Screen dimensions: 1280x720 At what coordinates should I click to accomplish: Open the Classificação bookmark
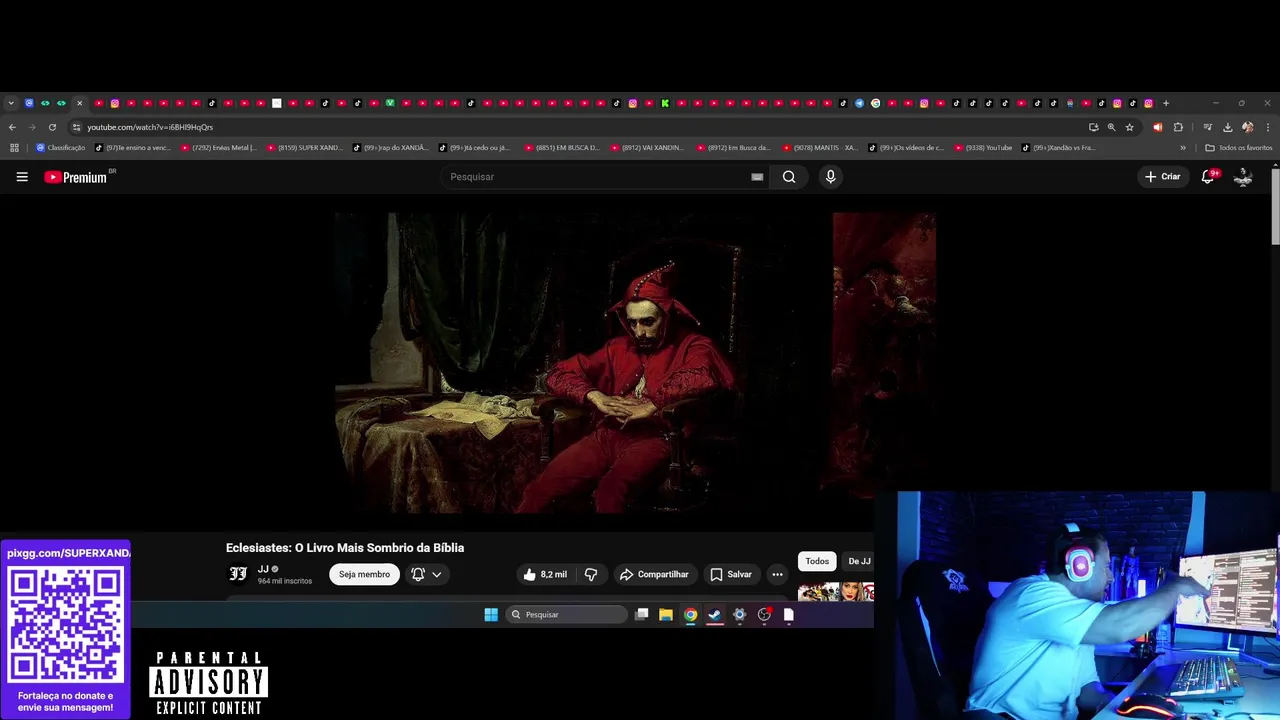(x=61, y=148)
